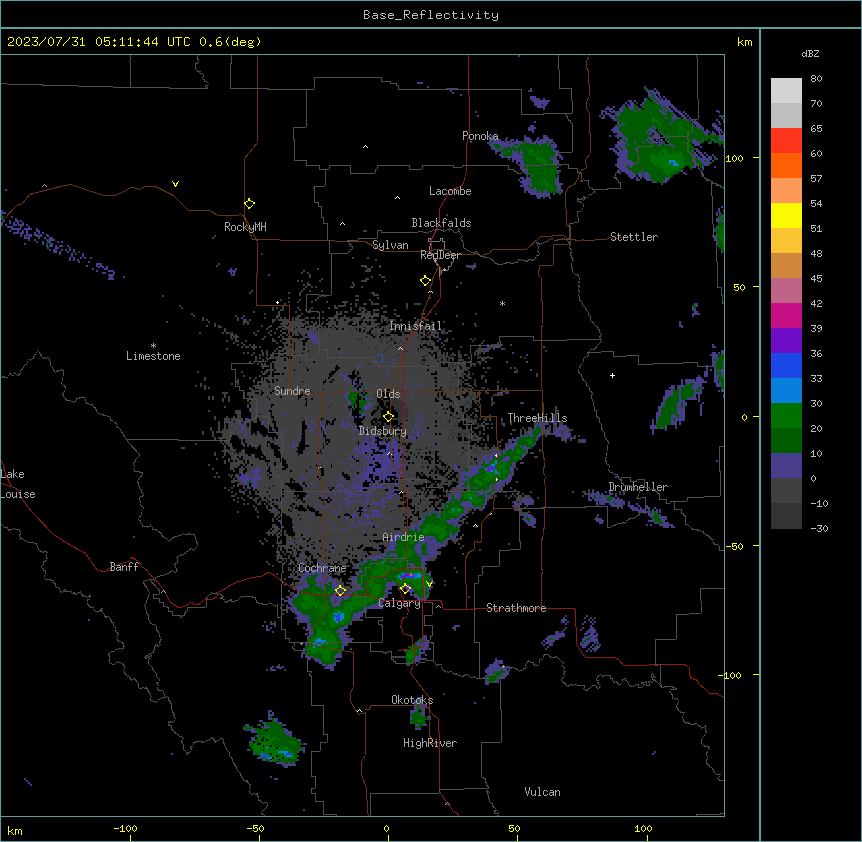This screenshot has width=862, height=842.
Task: Choose the 39 to 36 dBZ purple swatch
Action: coord(786,341)
